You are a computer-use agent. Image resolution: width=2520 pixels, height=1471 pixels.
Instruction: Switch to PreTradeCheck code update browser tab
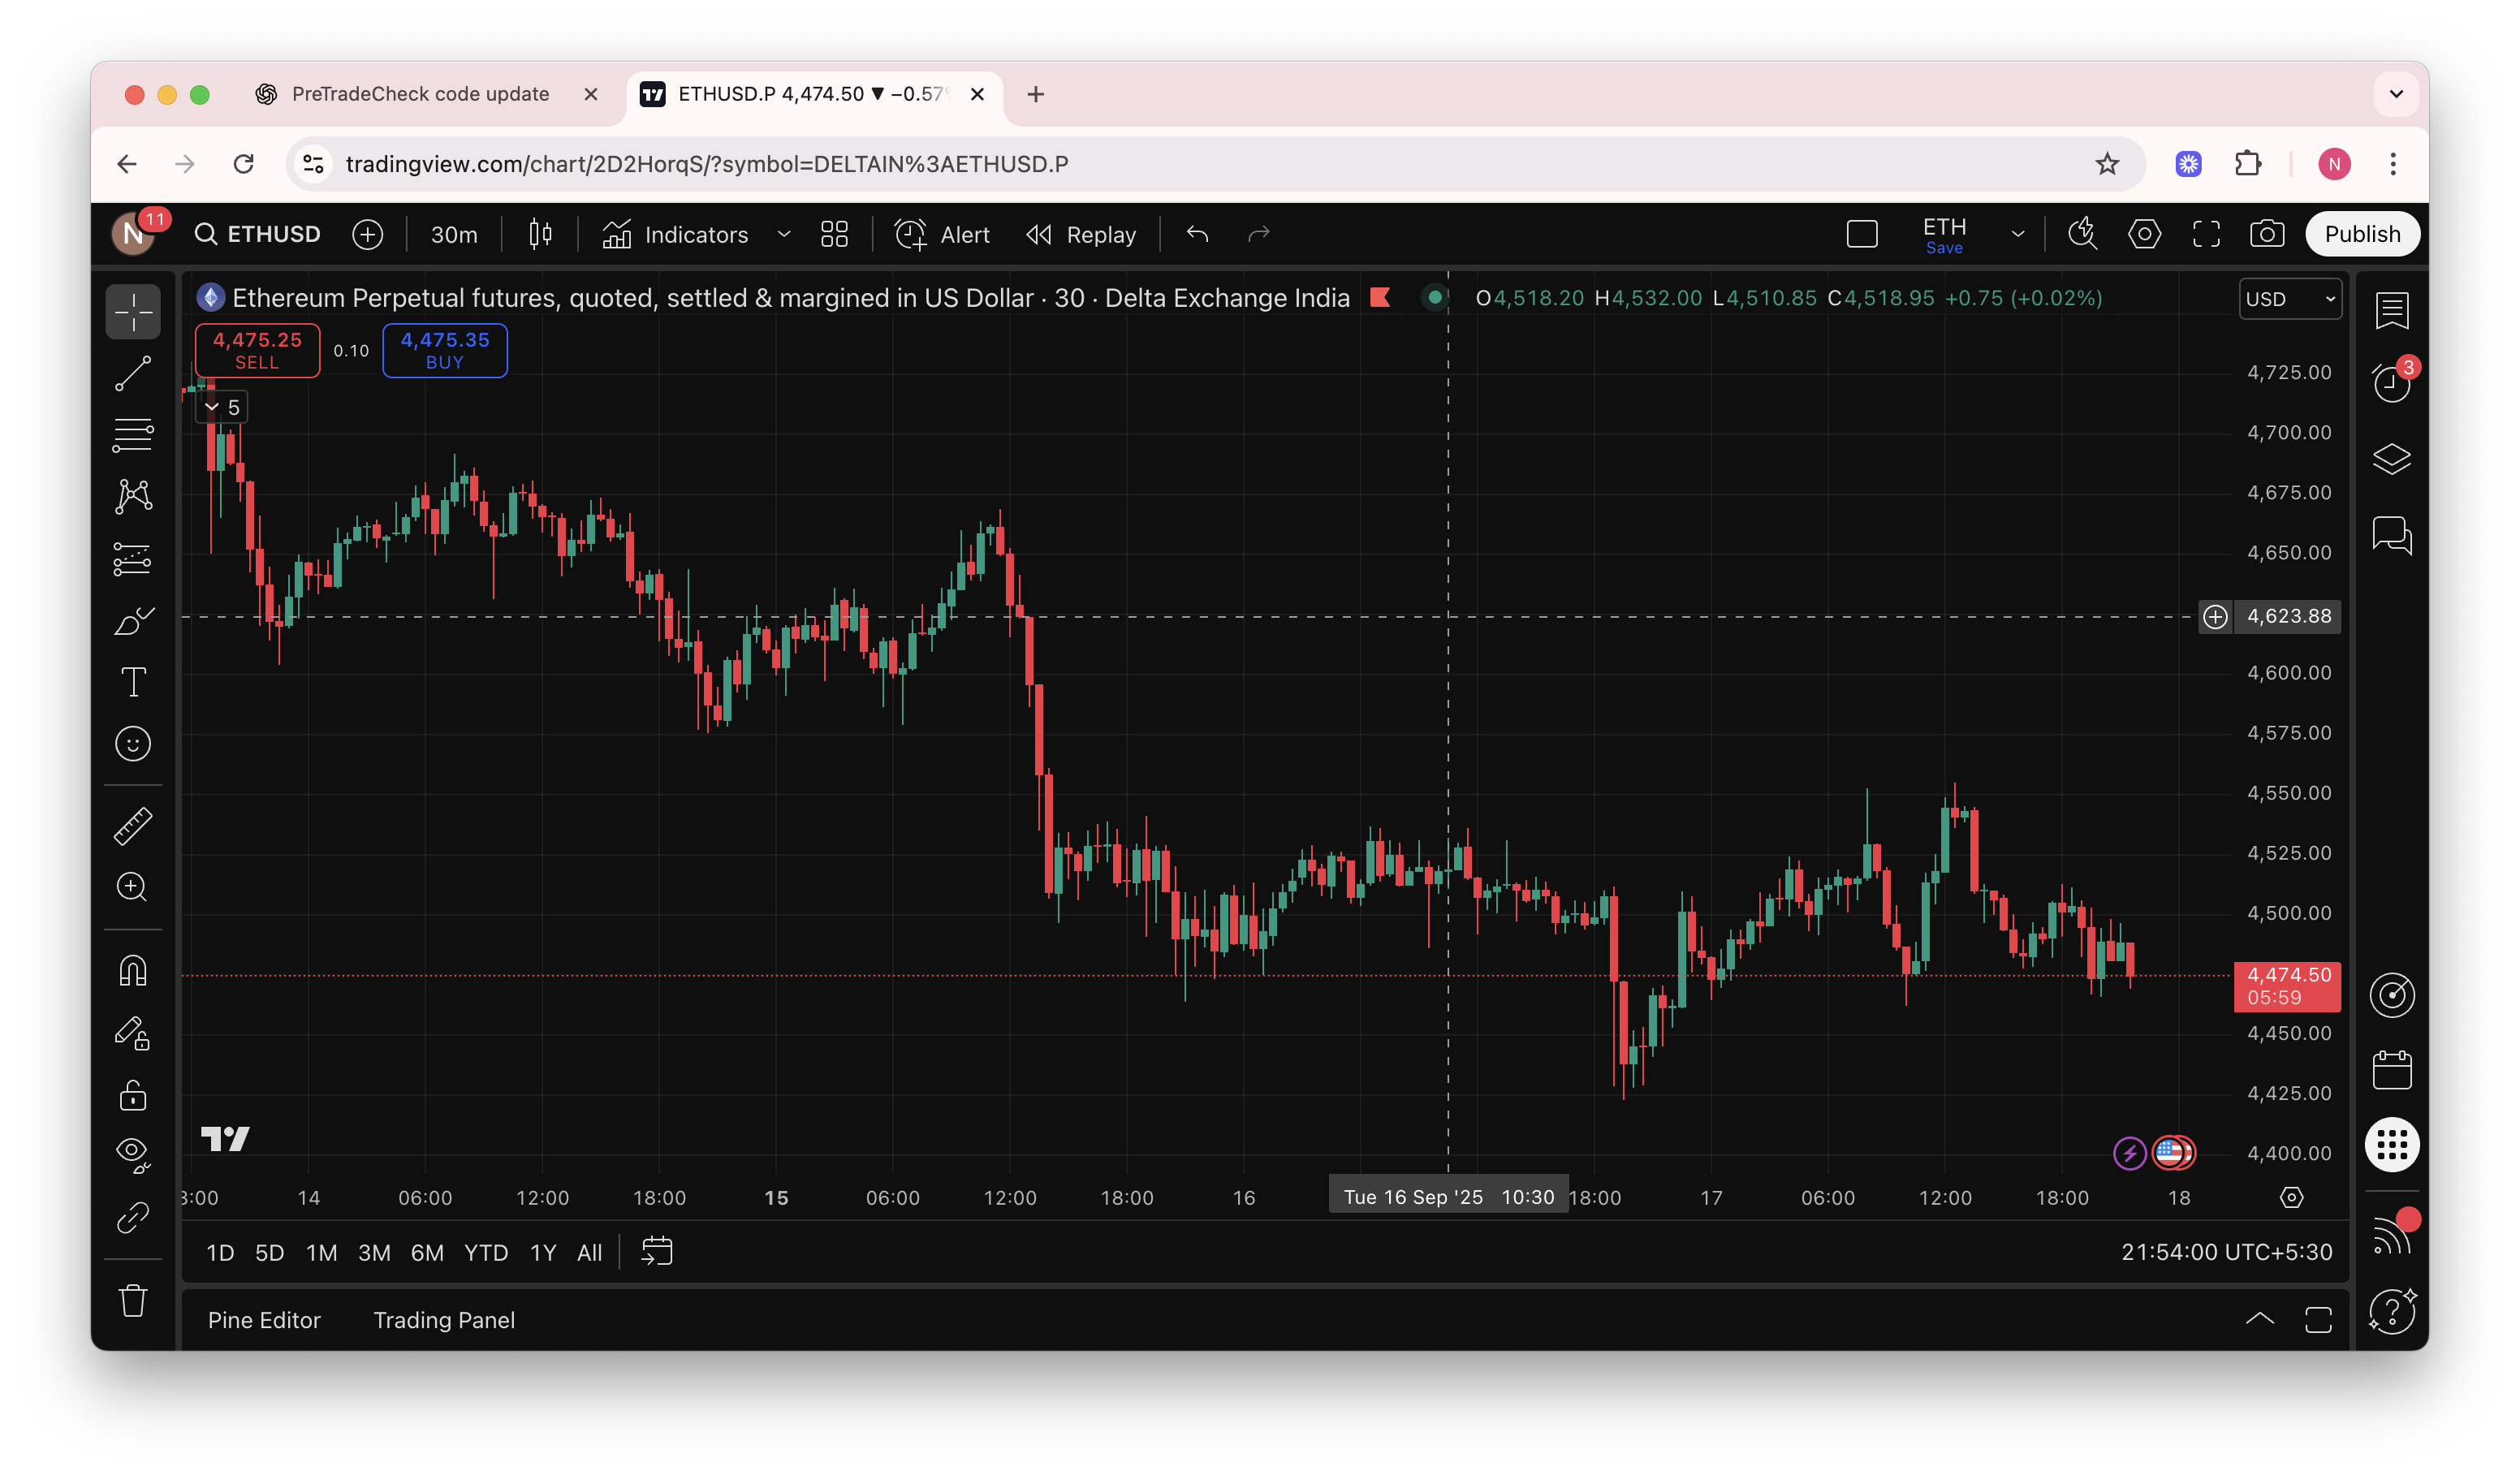point(420,94)
